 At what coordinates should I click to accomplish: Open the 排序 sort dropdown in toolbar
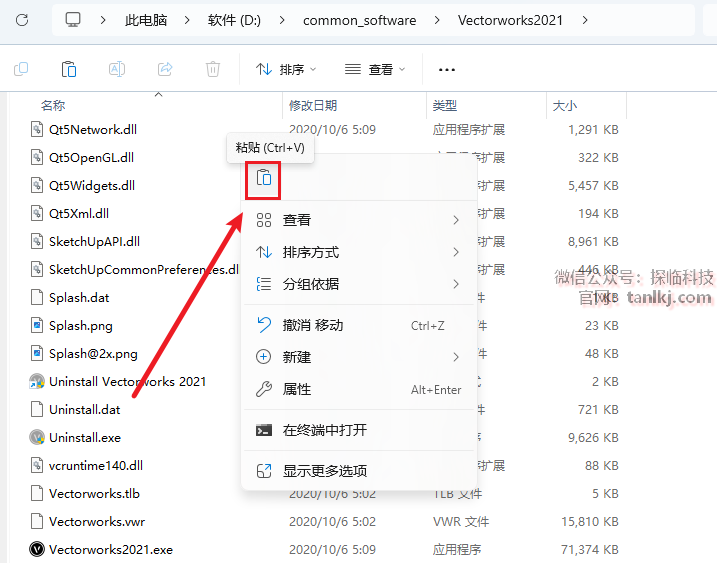point(286,69)
